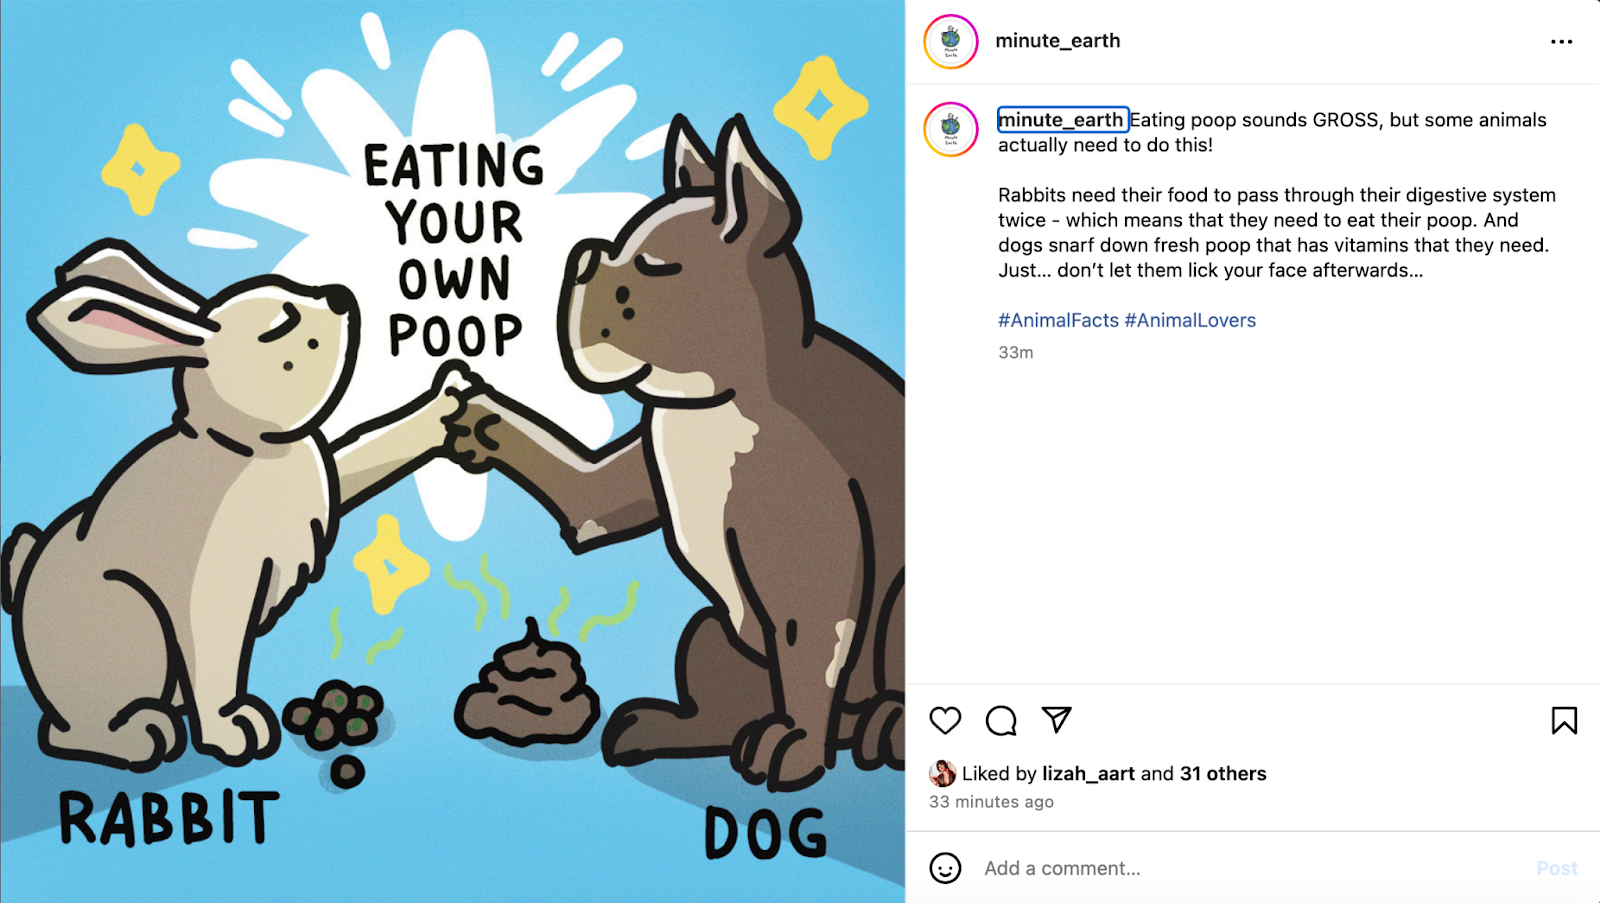Open the emoji picker smiley icon
The width and height of the screenshot is (1600, 903).
point(945,868)
